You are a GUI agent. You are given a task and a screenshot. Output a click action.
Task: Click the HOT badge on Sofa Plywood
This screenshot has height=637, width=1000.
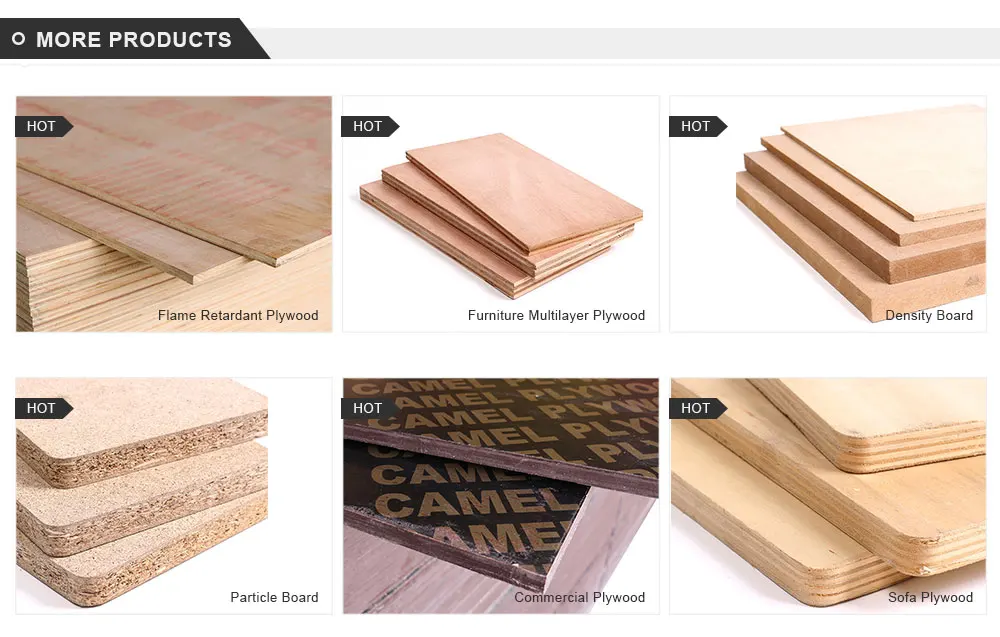pos(698,408)
